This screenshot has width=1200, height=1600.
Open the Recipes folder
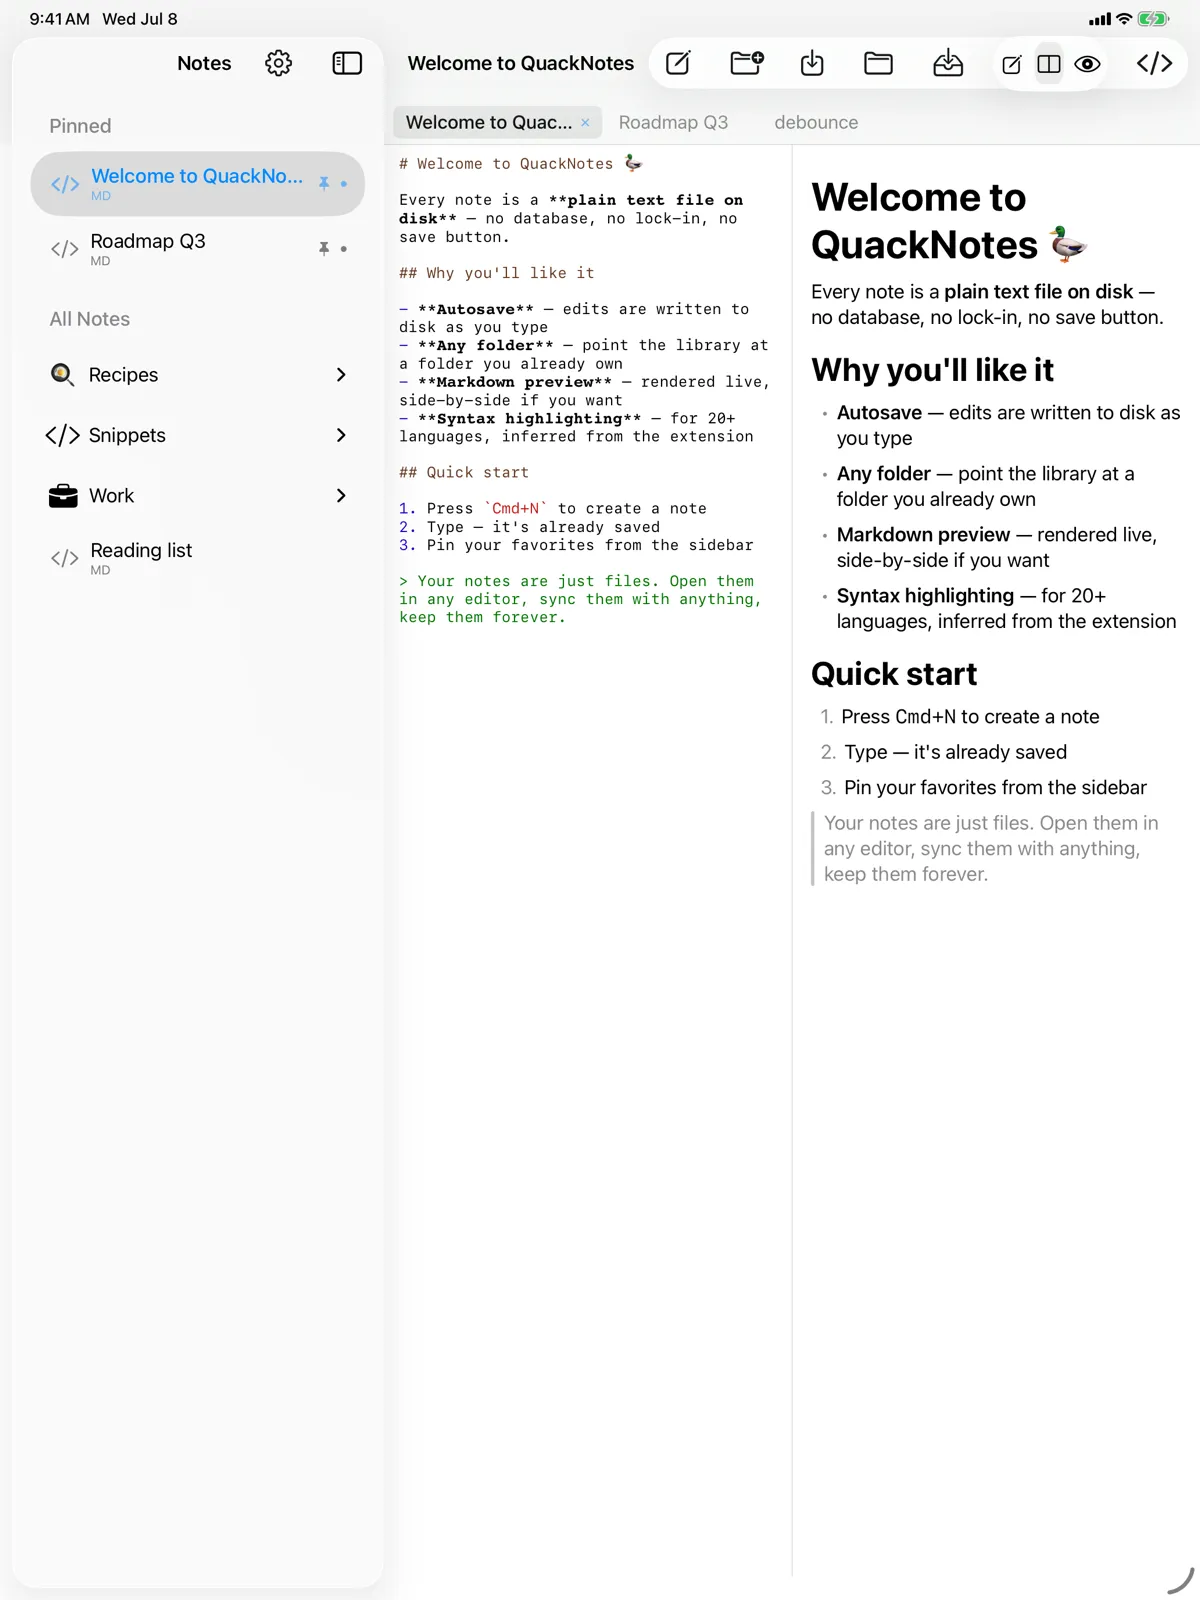coord(197,375)
